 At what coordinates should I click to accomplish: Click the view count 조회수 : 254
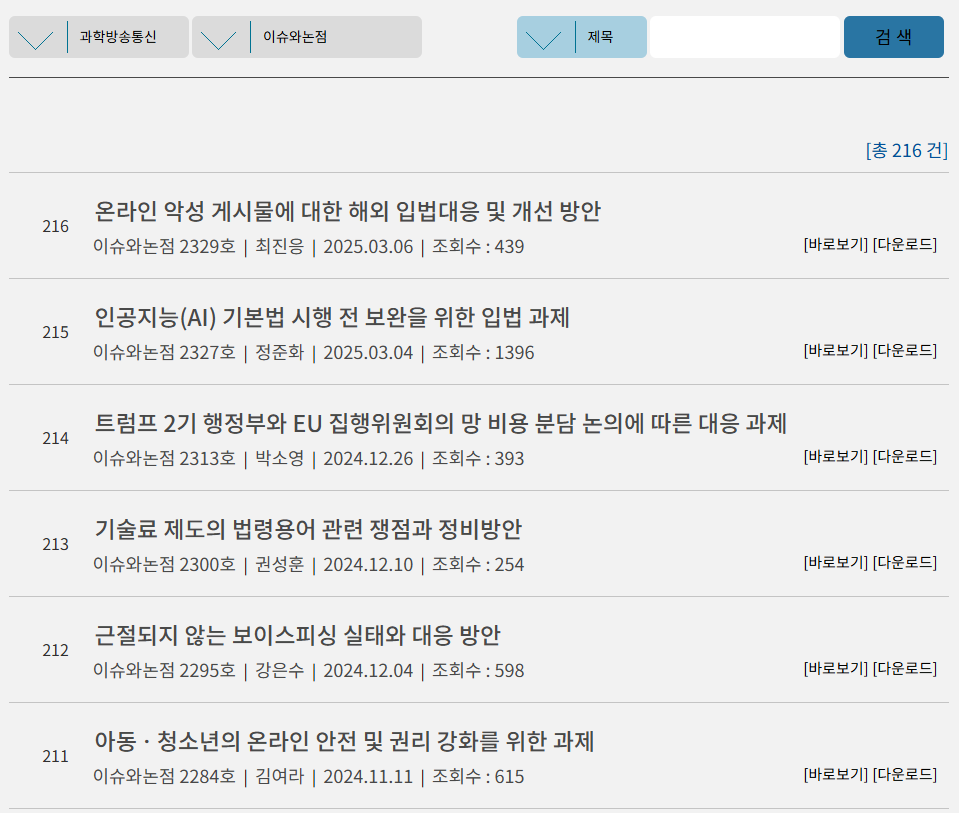coord(478,564)
